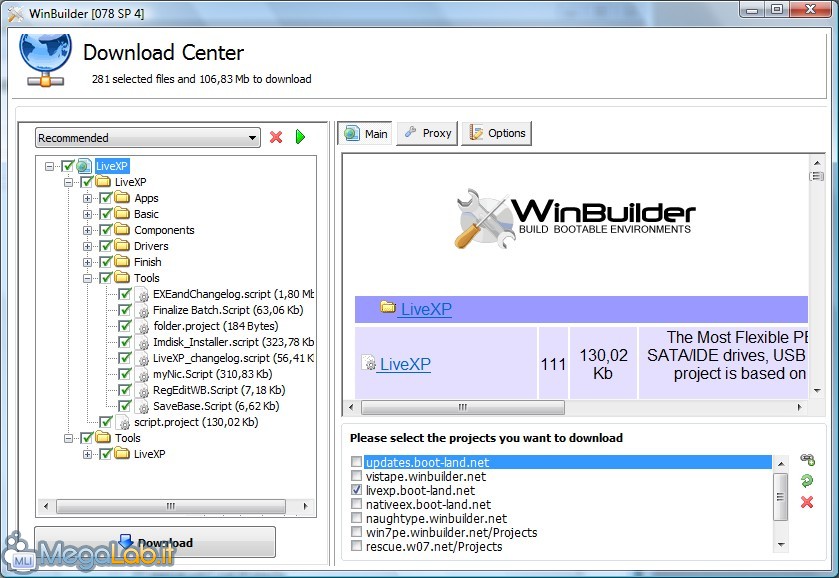839x578 pixels.
Task: Click the script icon beside LiveXP table link
Action: pos(369,363)
